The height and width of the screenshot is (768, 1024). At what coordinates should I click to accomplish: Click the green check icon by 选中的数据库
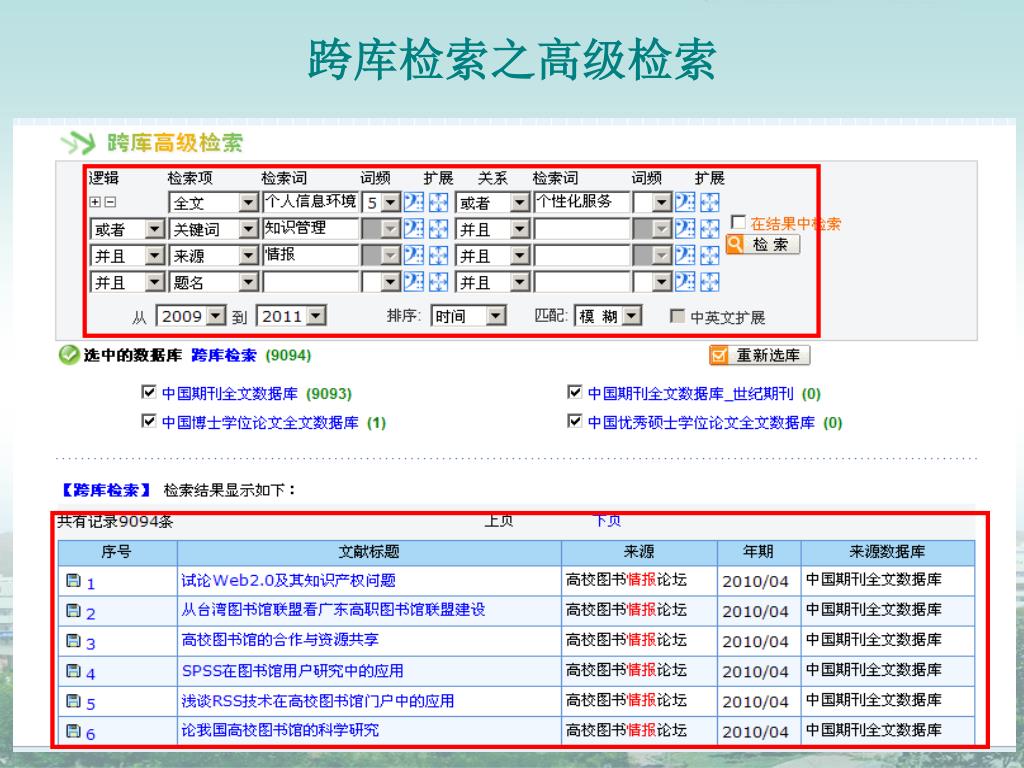coord(67,355)
